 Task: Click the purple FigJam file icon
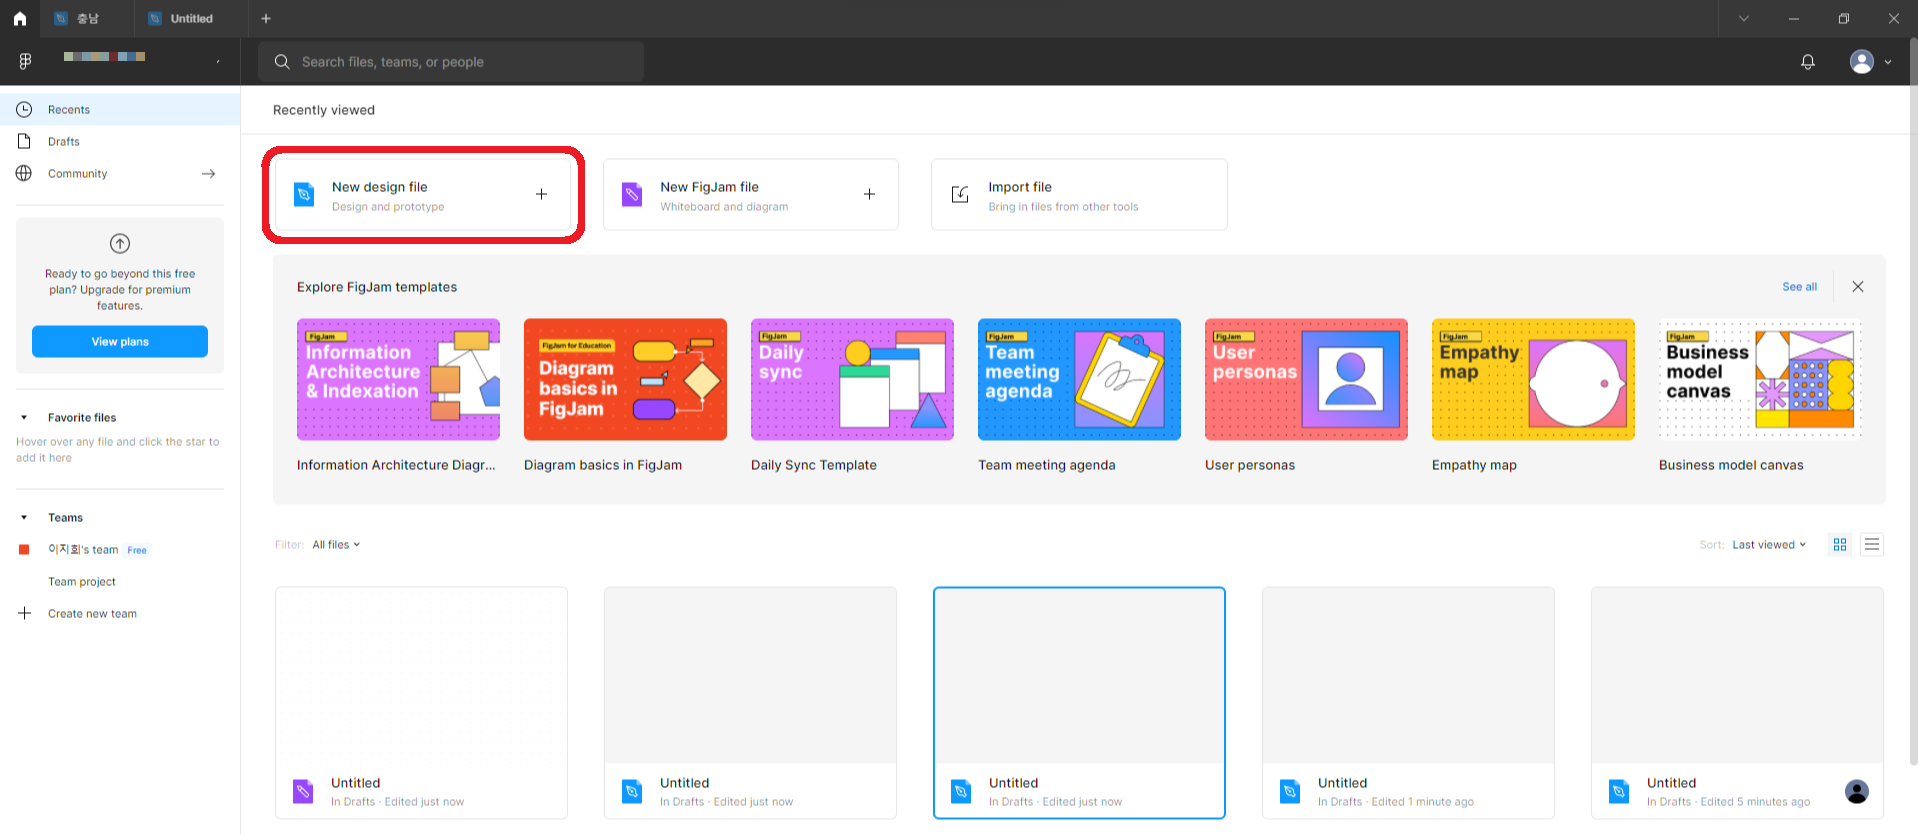pos(632,194)
